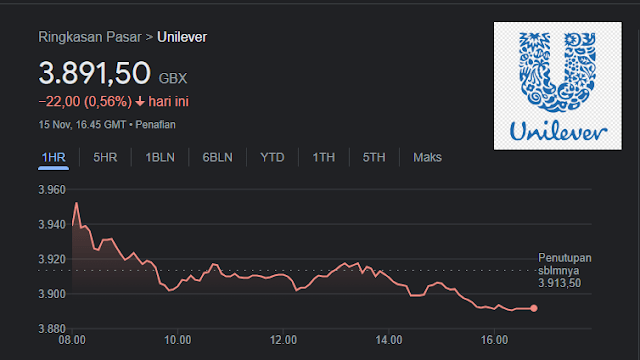The image size is (640, 360).
Task: Click the 'hari ini' label
Action: pyautogui.click(x=169, y=101)
